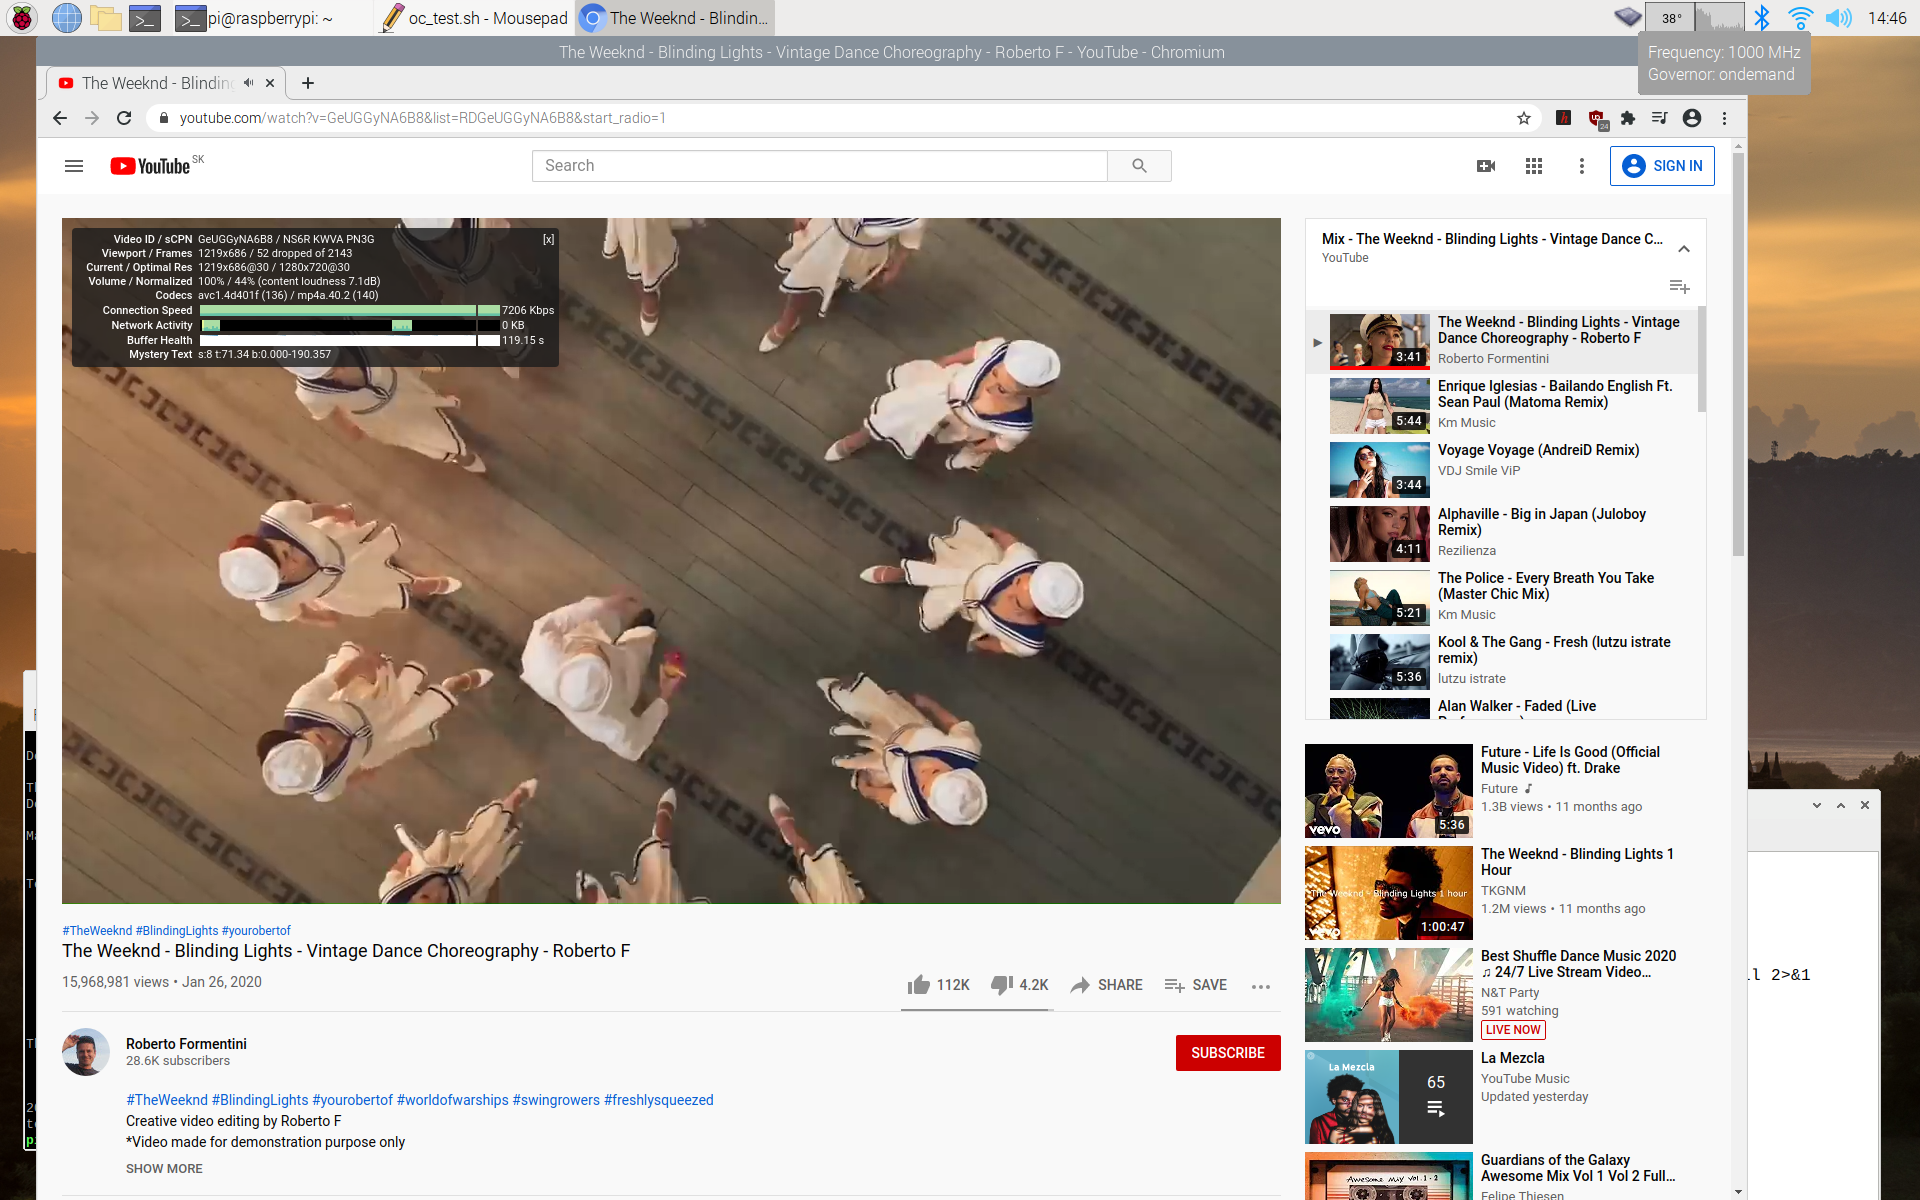1920x1200 pixels.
Task: Like the video with thumbs up
Action: click(919, 985)
